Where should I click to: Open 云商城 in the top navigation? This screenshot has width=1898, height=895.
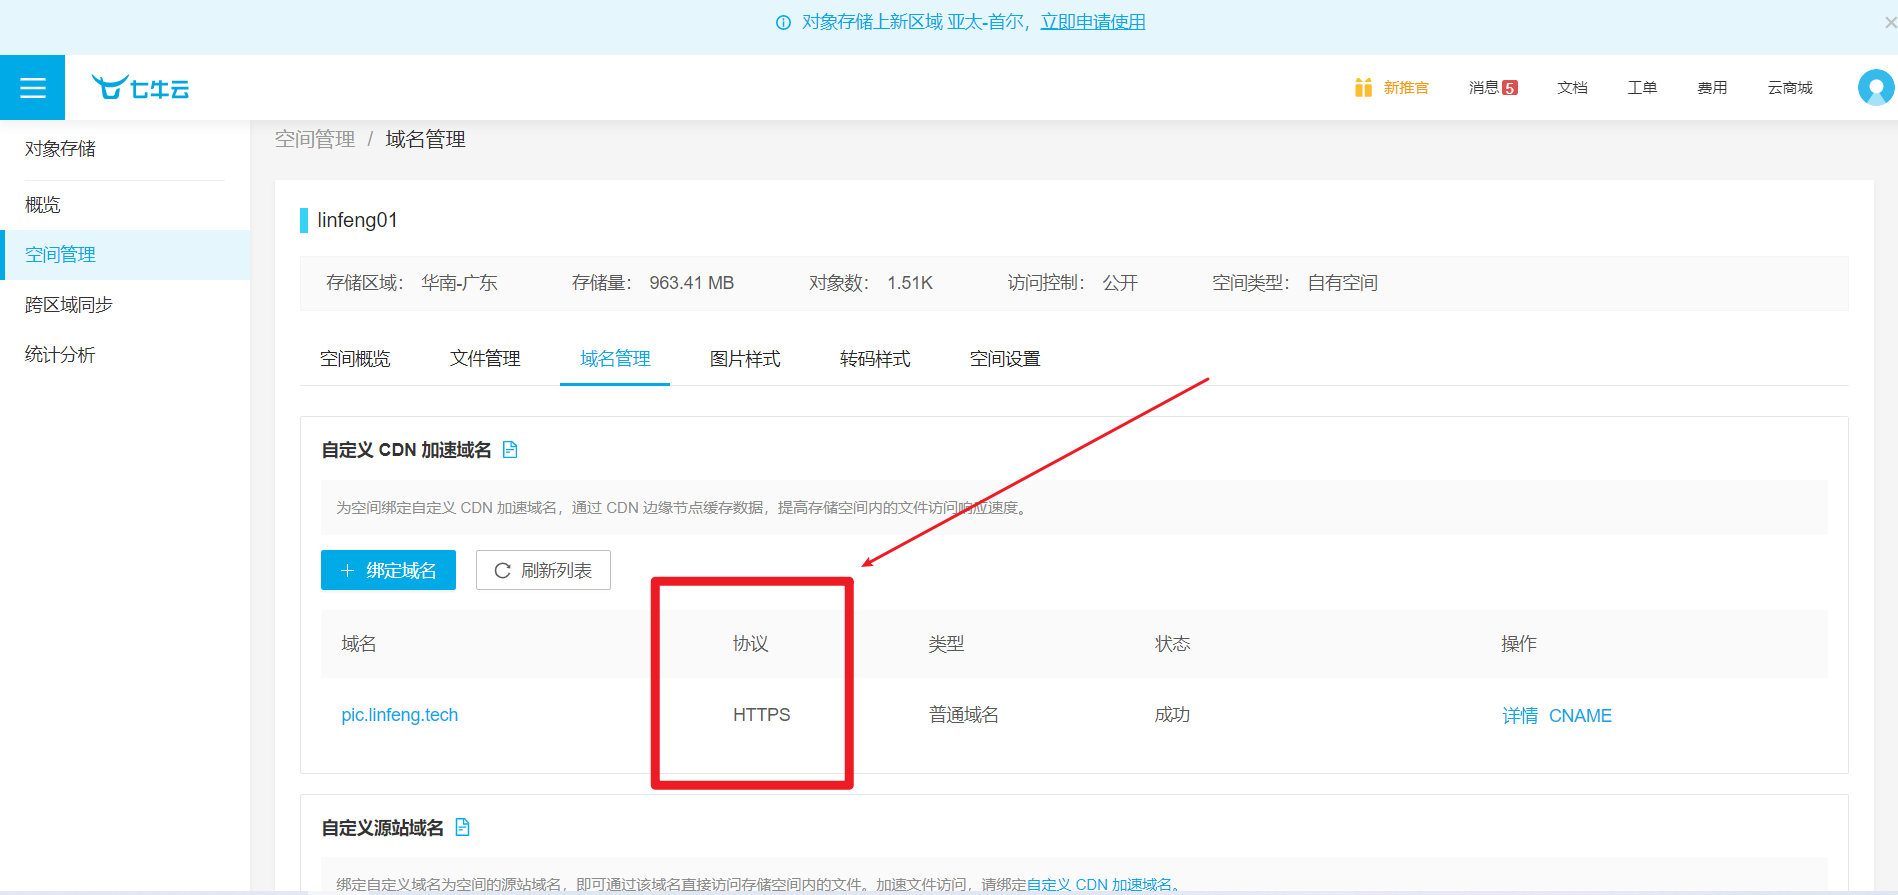1790,88
